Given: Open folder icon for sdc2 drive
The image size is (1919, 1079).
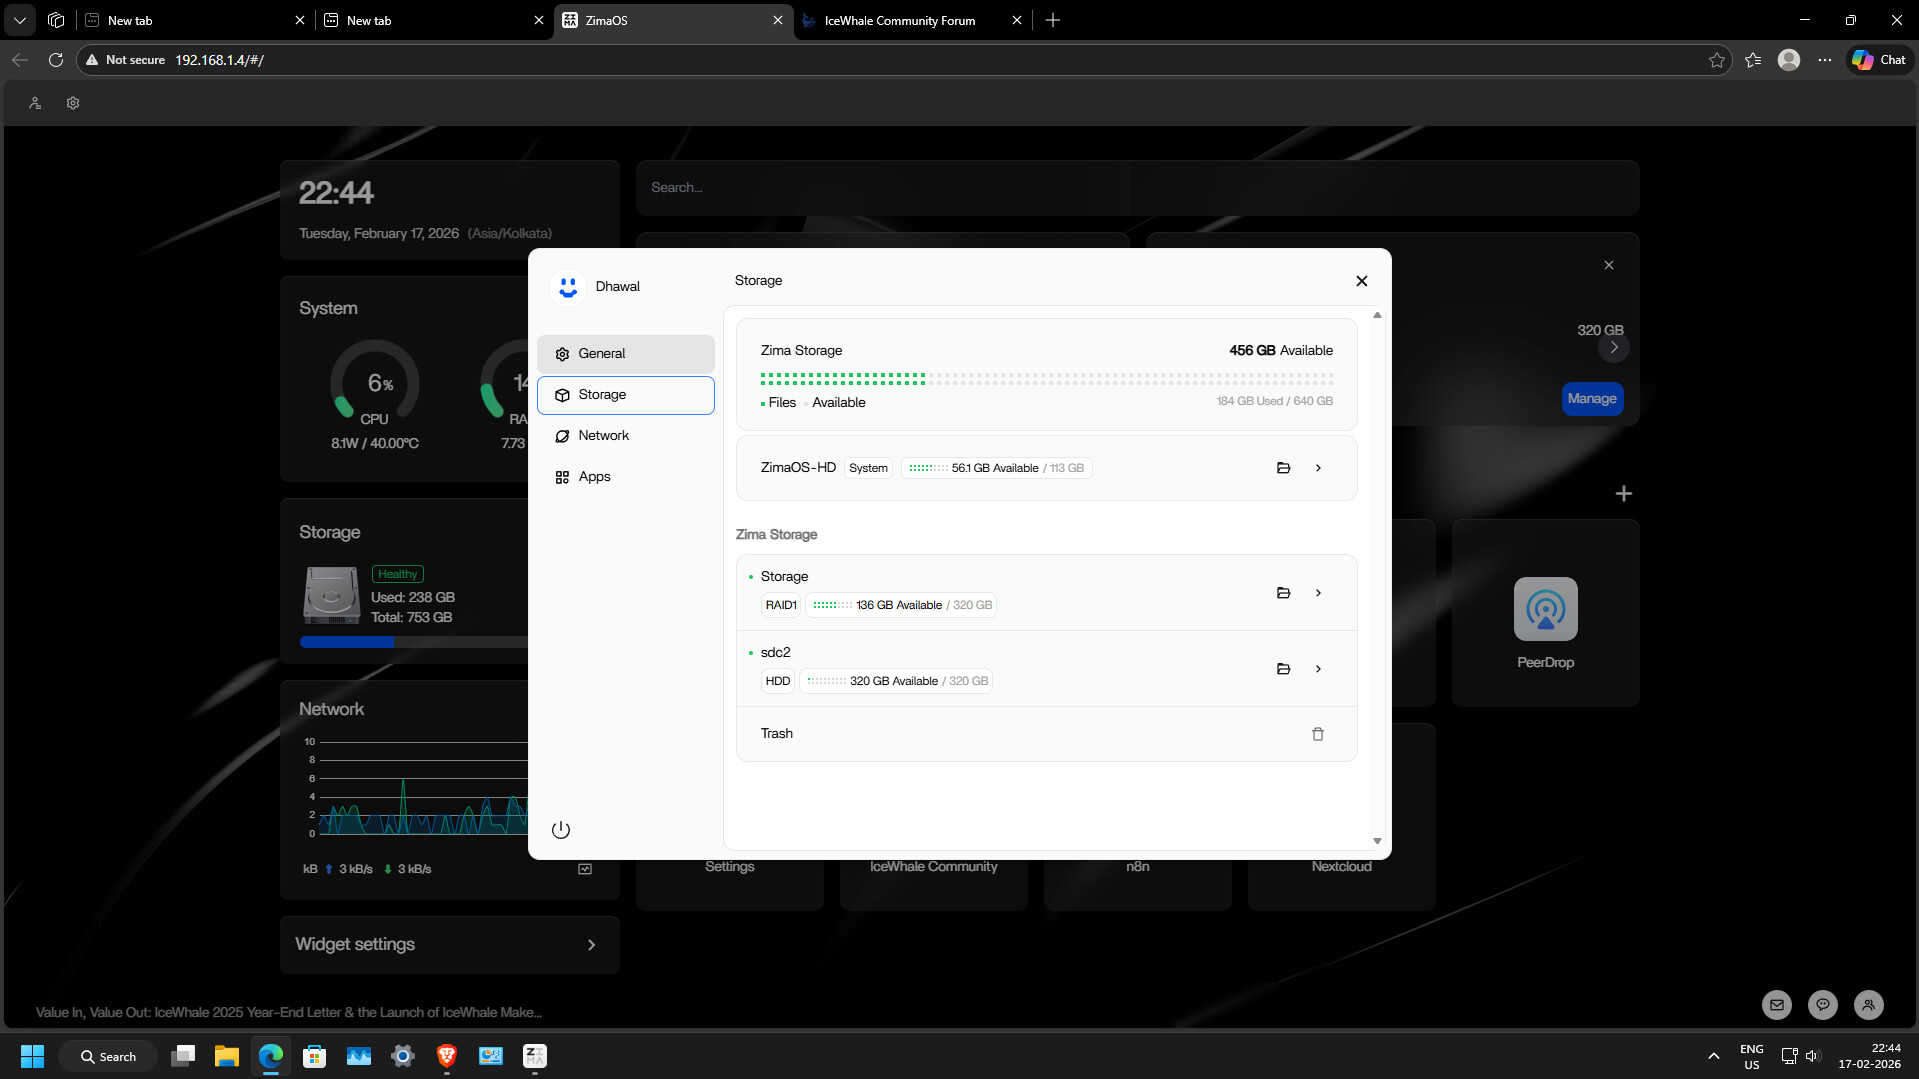Looking at the screenshot, I should click(1283, 669).
